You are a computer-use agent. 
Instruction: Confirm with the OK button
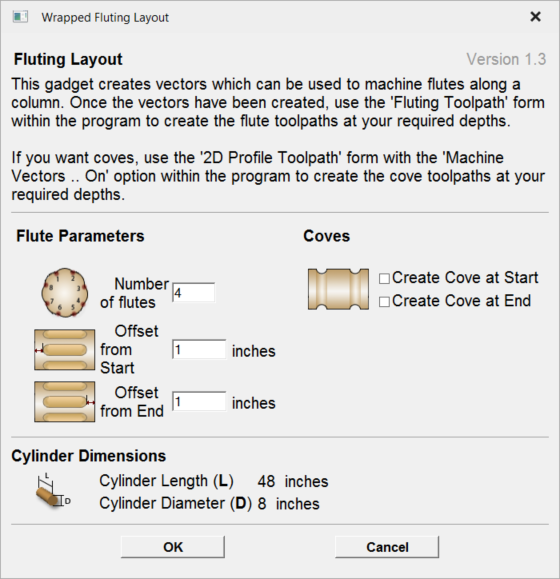click(x=173, y=547)
